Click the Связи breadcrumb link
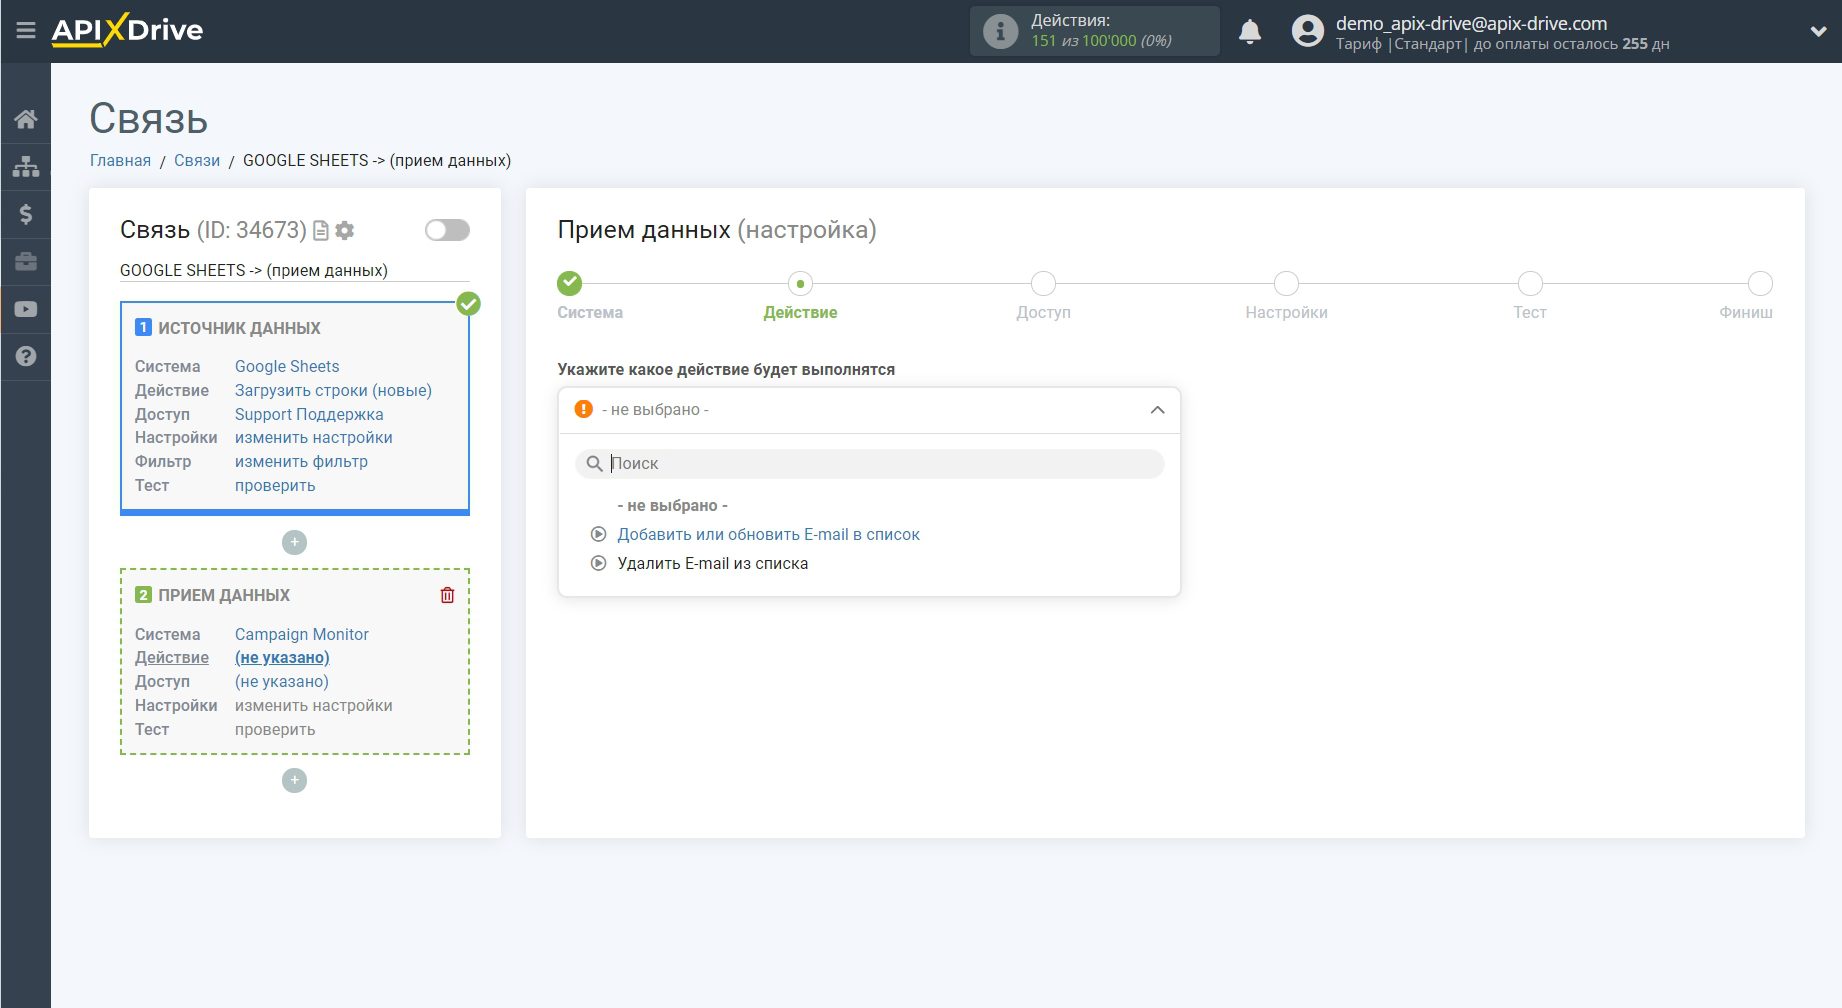Viewport: 1842px width, 1008px height. point(197,161)
